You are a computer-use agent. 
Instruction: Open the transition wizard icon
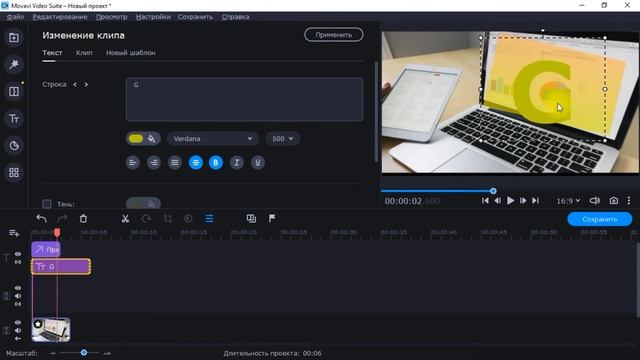click(x=251, y=219)
